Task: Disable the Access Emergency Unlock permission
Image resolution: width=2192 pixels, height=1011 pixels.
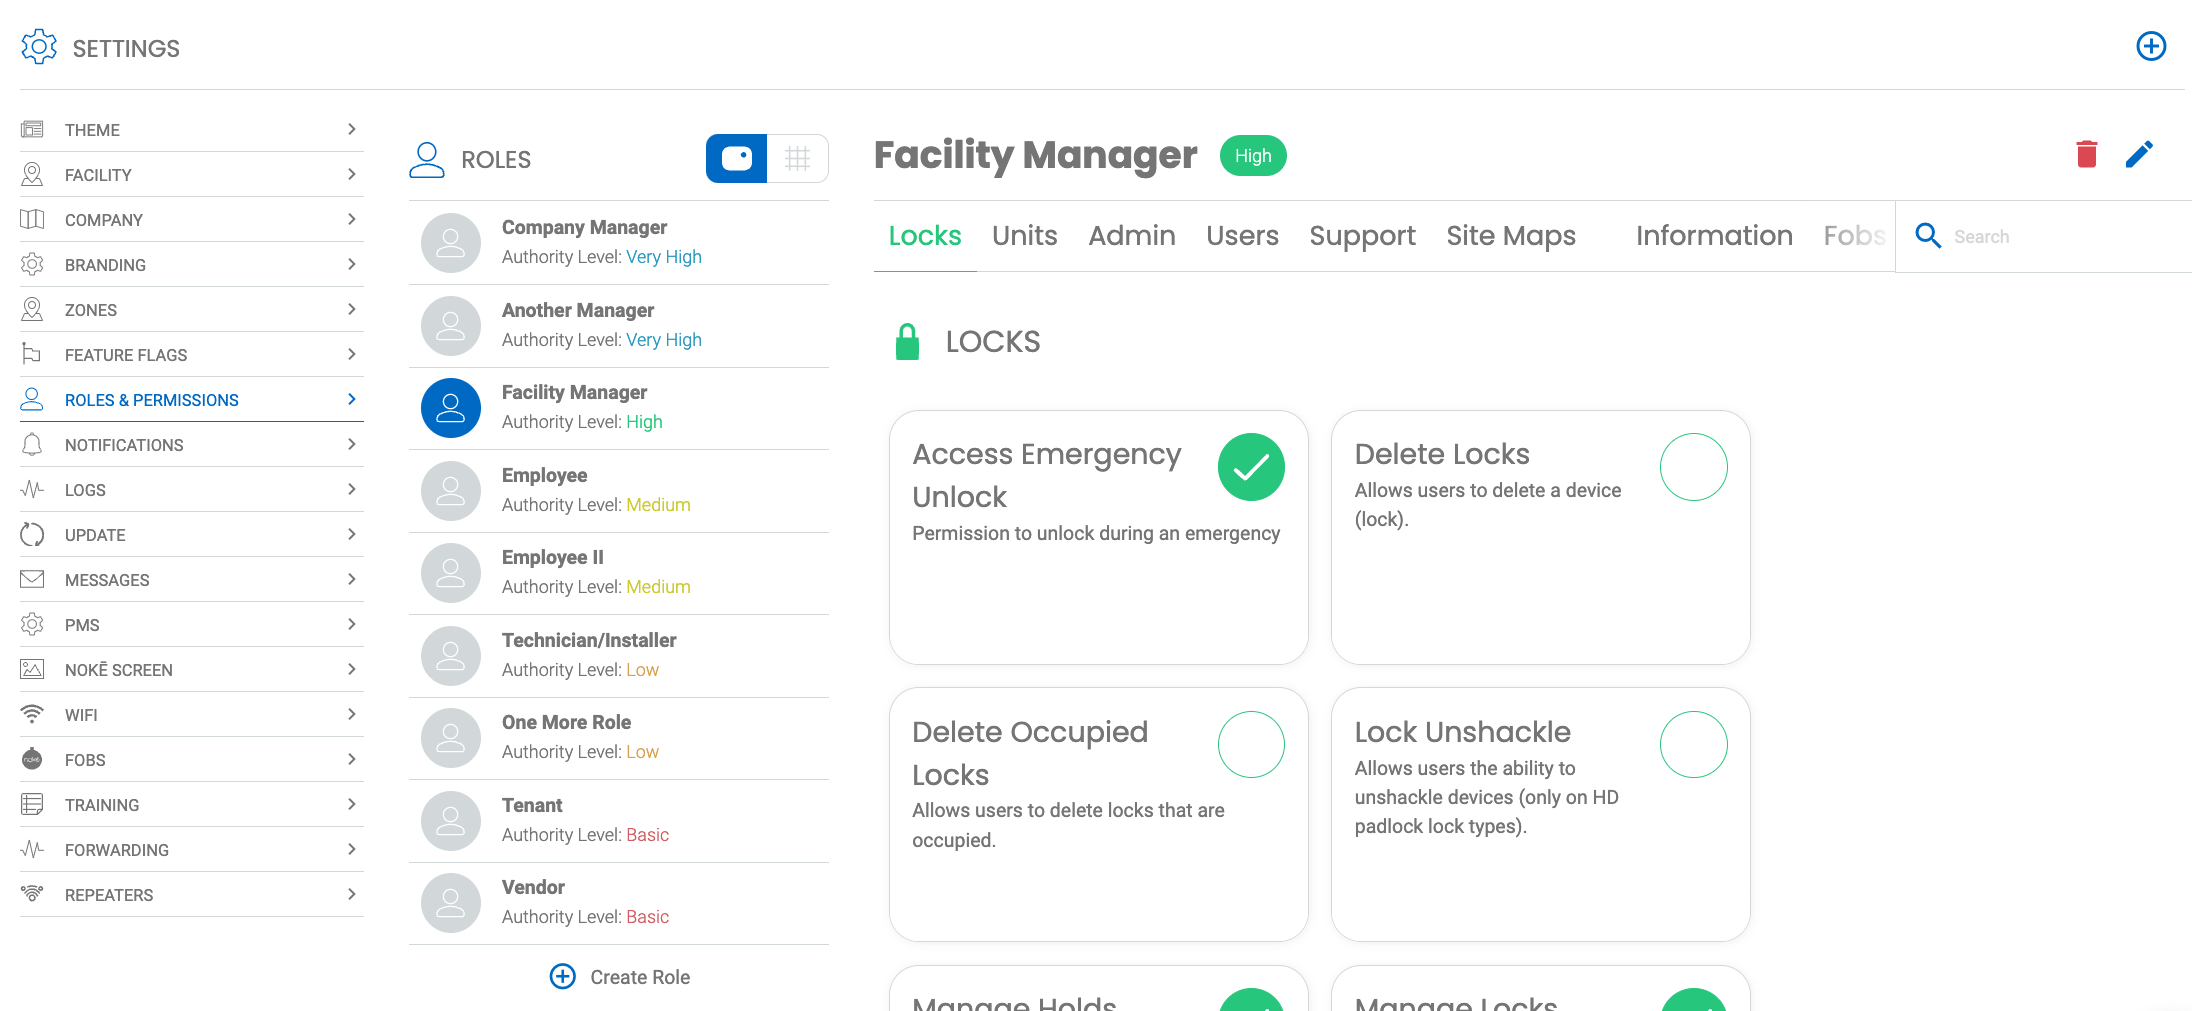Action: point(1251,466)
